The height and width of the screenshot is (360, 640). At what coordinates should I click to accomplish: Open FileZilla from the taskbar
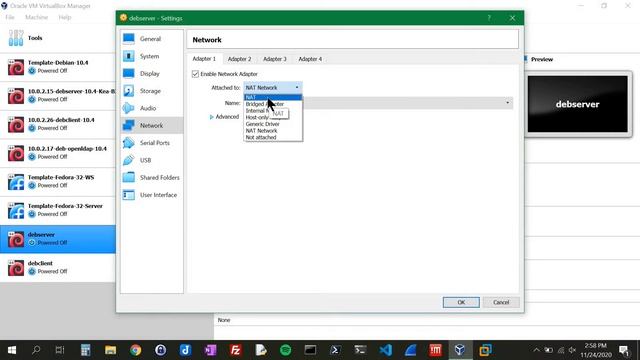[x=236, y=350]
